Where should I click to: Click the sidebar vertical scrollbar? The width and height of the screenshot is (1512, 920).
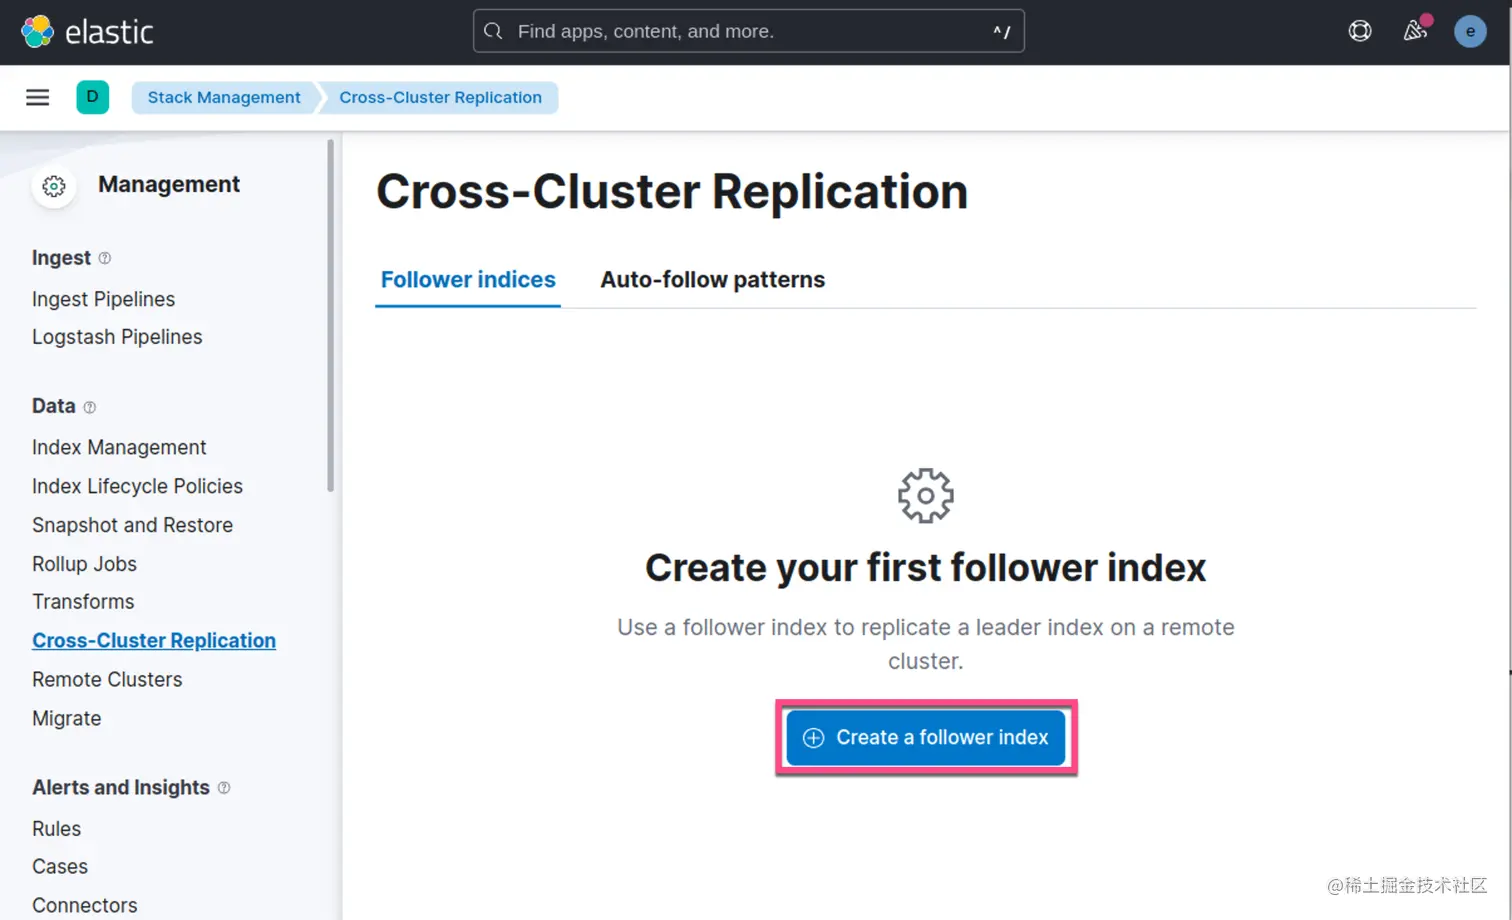pos(330,315)
